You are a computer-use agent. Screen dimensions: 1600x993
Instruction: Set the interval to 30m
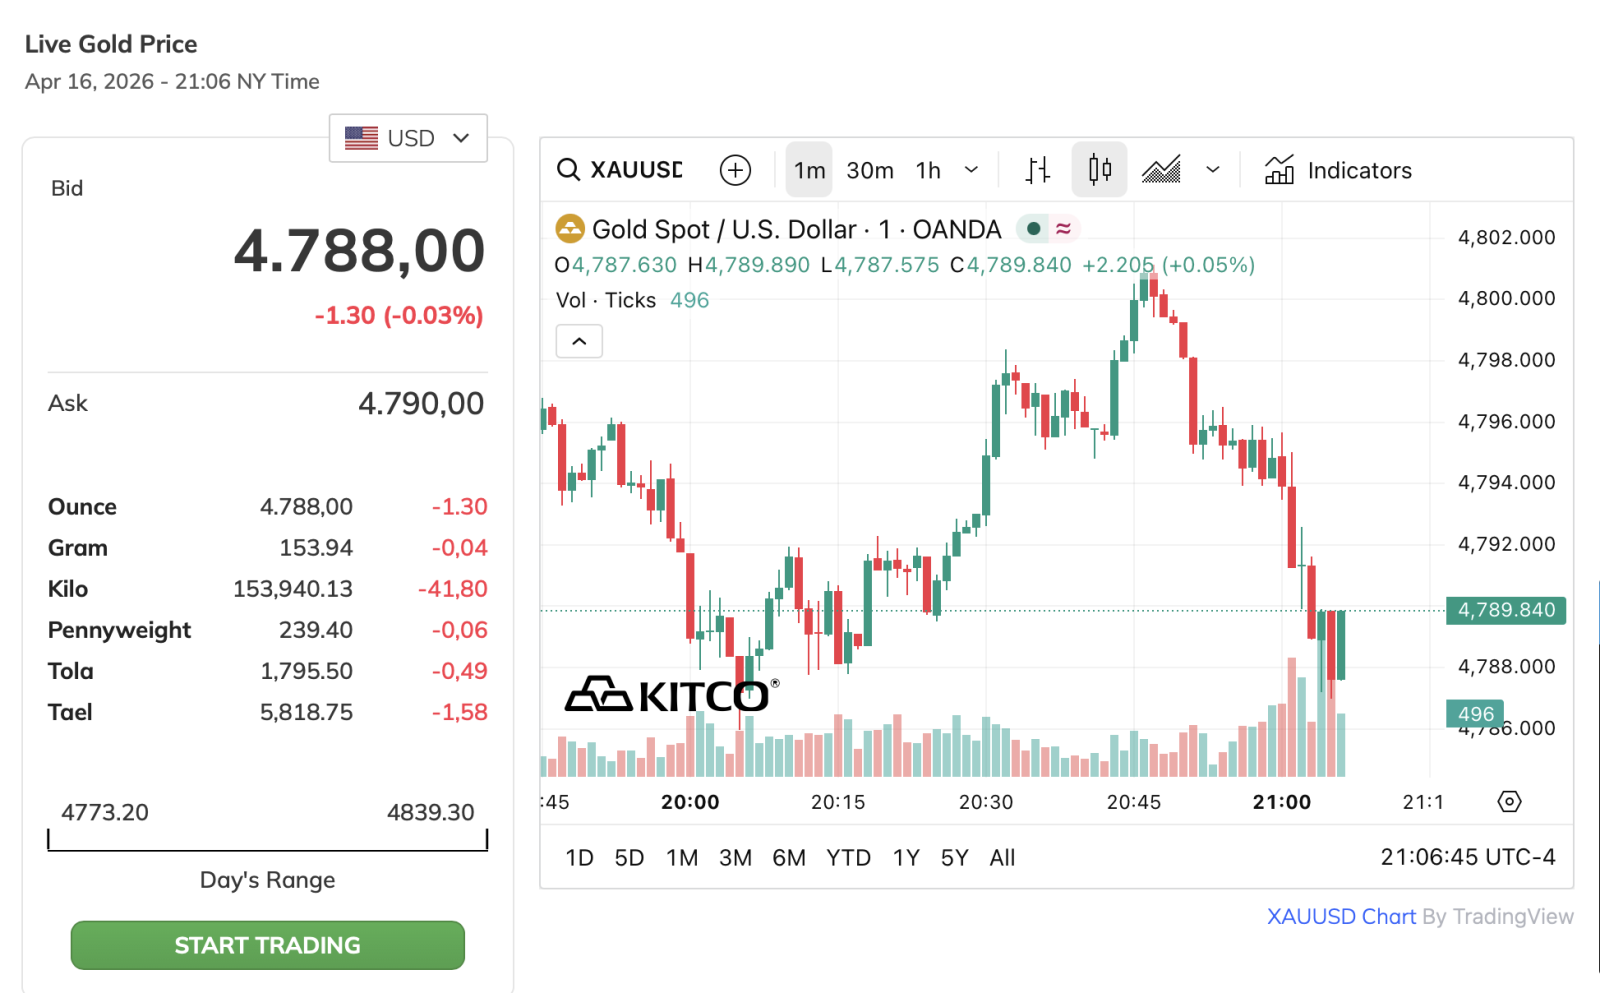(869, 171)
